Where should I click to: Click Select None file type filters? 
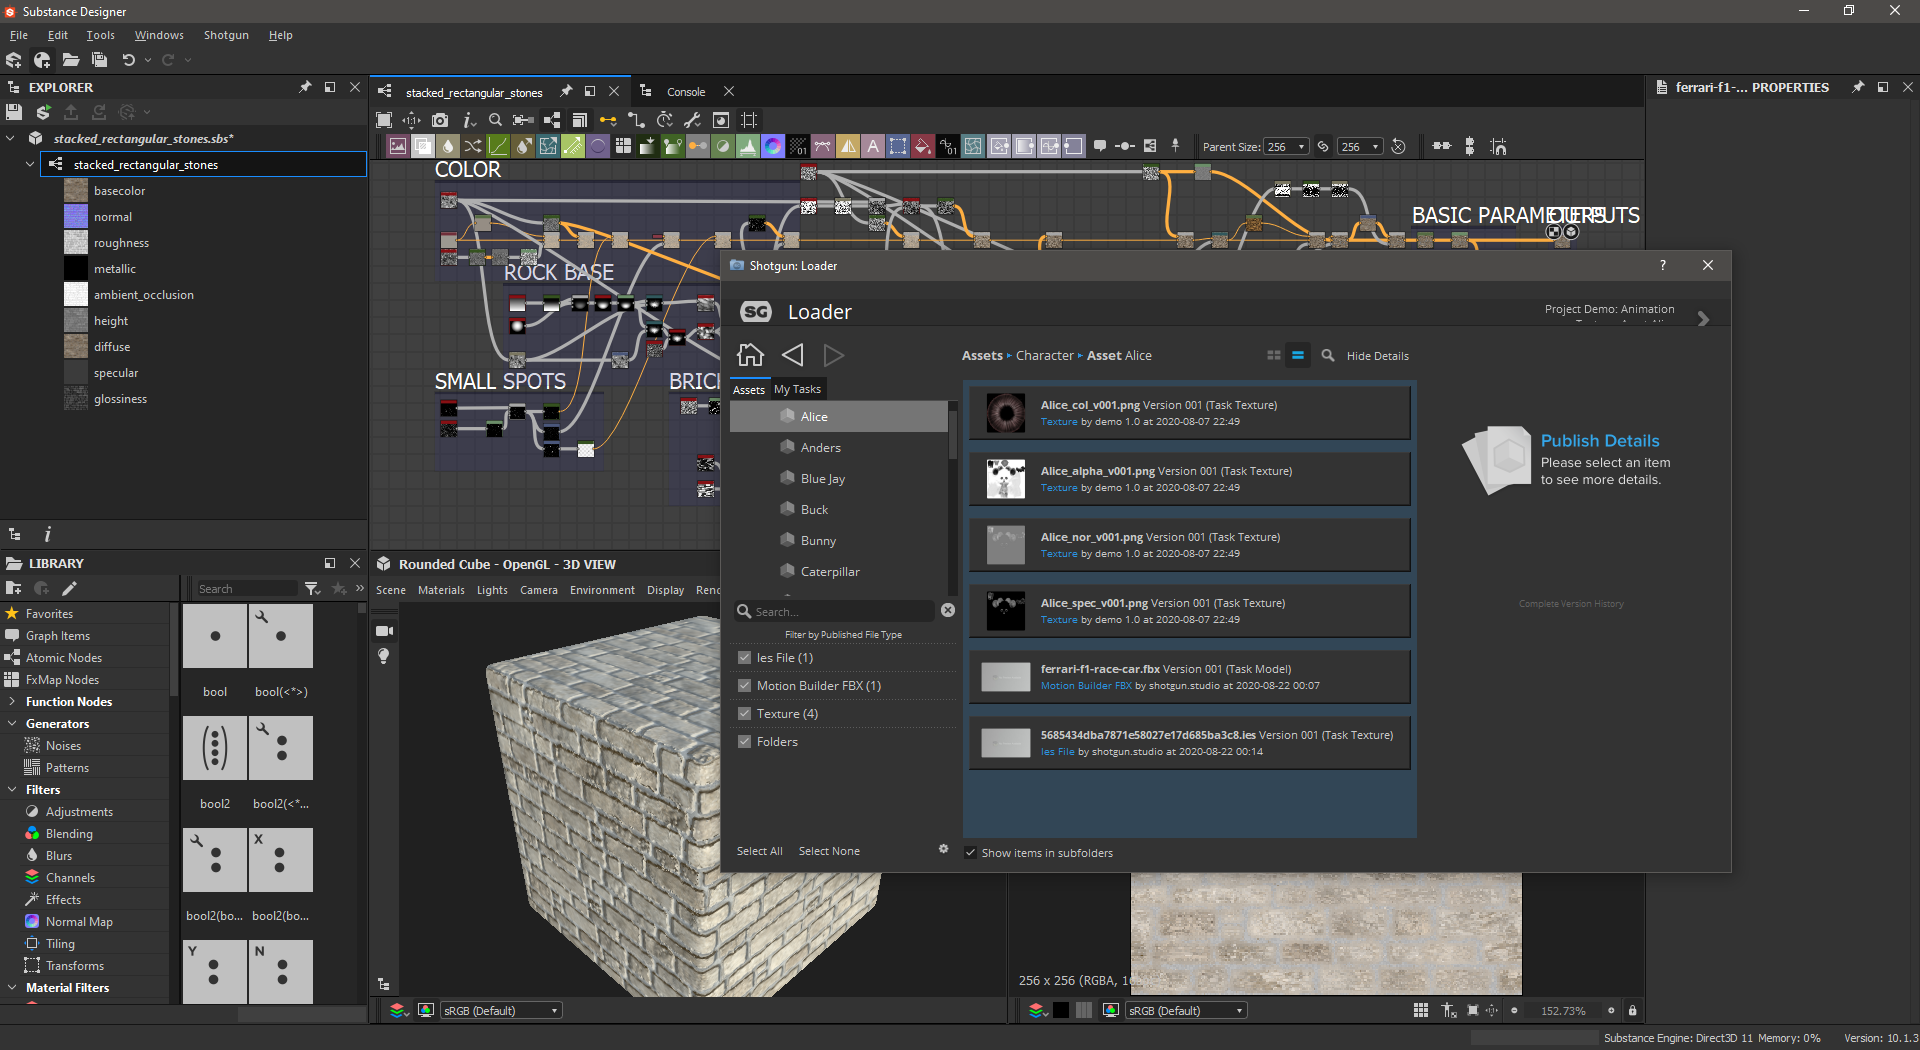[829, 851]
